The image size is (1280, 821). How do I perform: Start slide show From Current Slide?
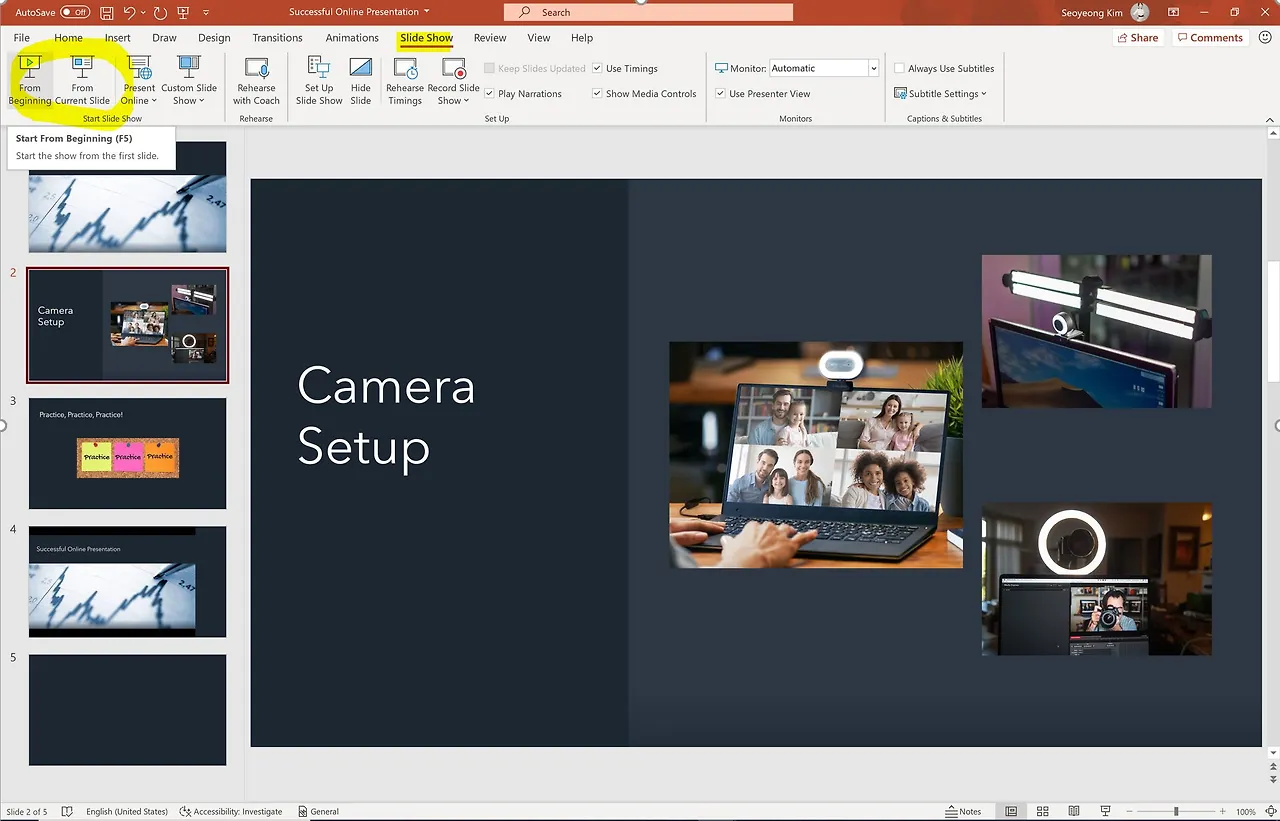click(82, 80)
